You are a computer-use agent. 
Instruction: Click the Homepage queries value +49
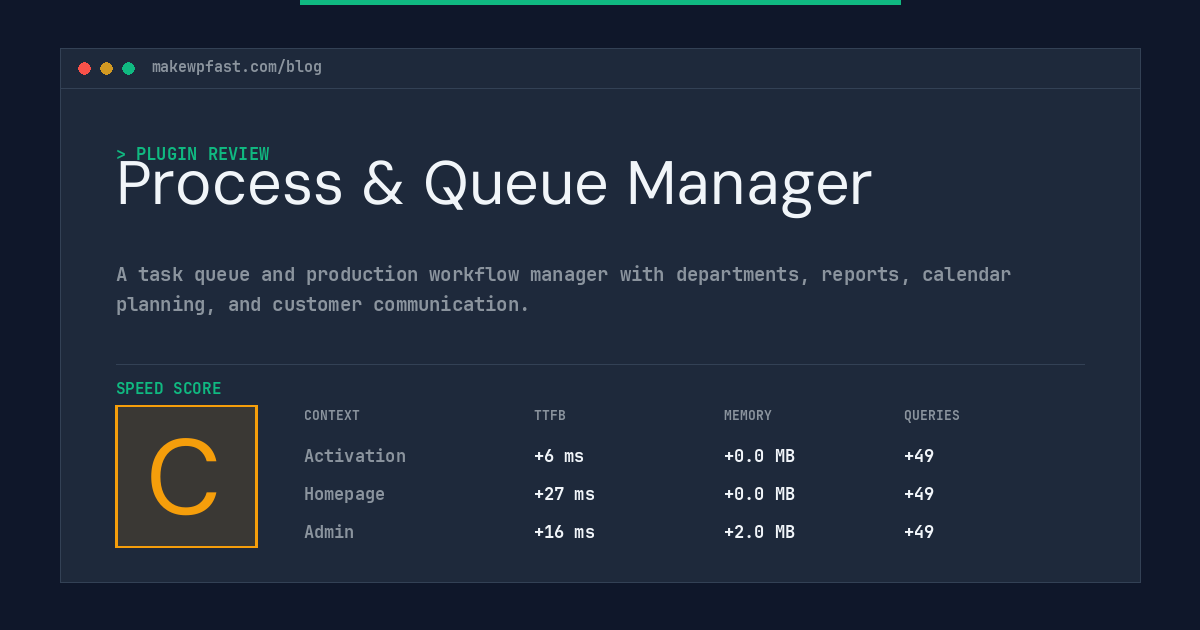point(919,494)
